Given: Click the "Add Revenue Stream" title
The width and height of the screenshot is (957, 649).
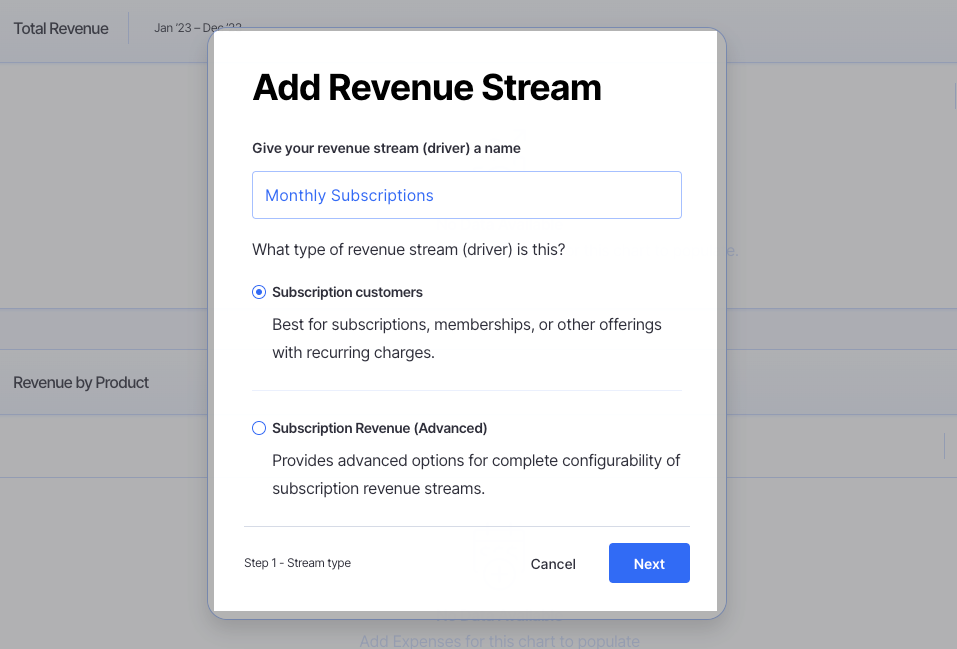Looking at the screenshot, I should tap(426, 88).
